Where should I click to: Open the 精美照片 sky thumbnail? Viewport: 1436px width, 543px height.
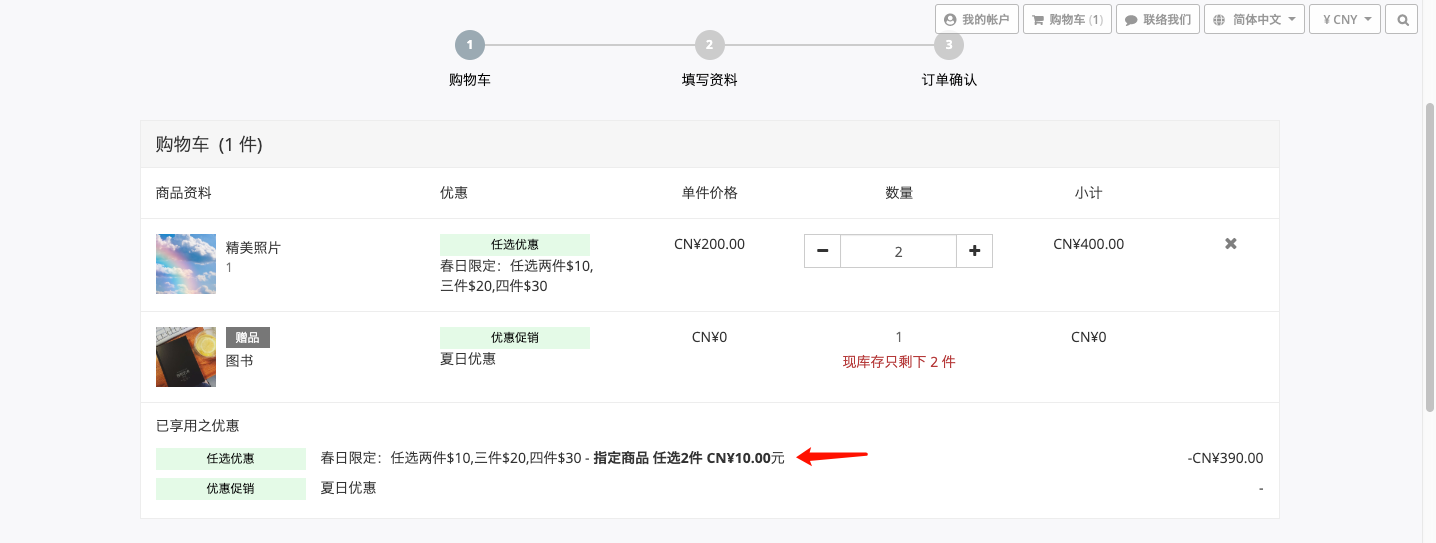coord(186,264)
